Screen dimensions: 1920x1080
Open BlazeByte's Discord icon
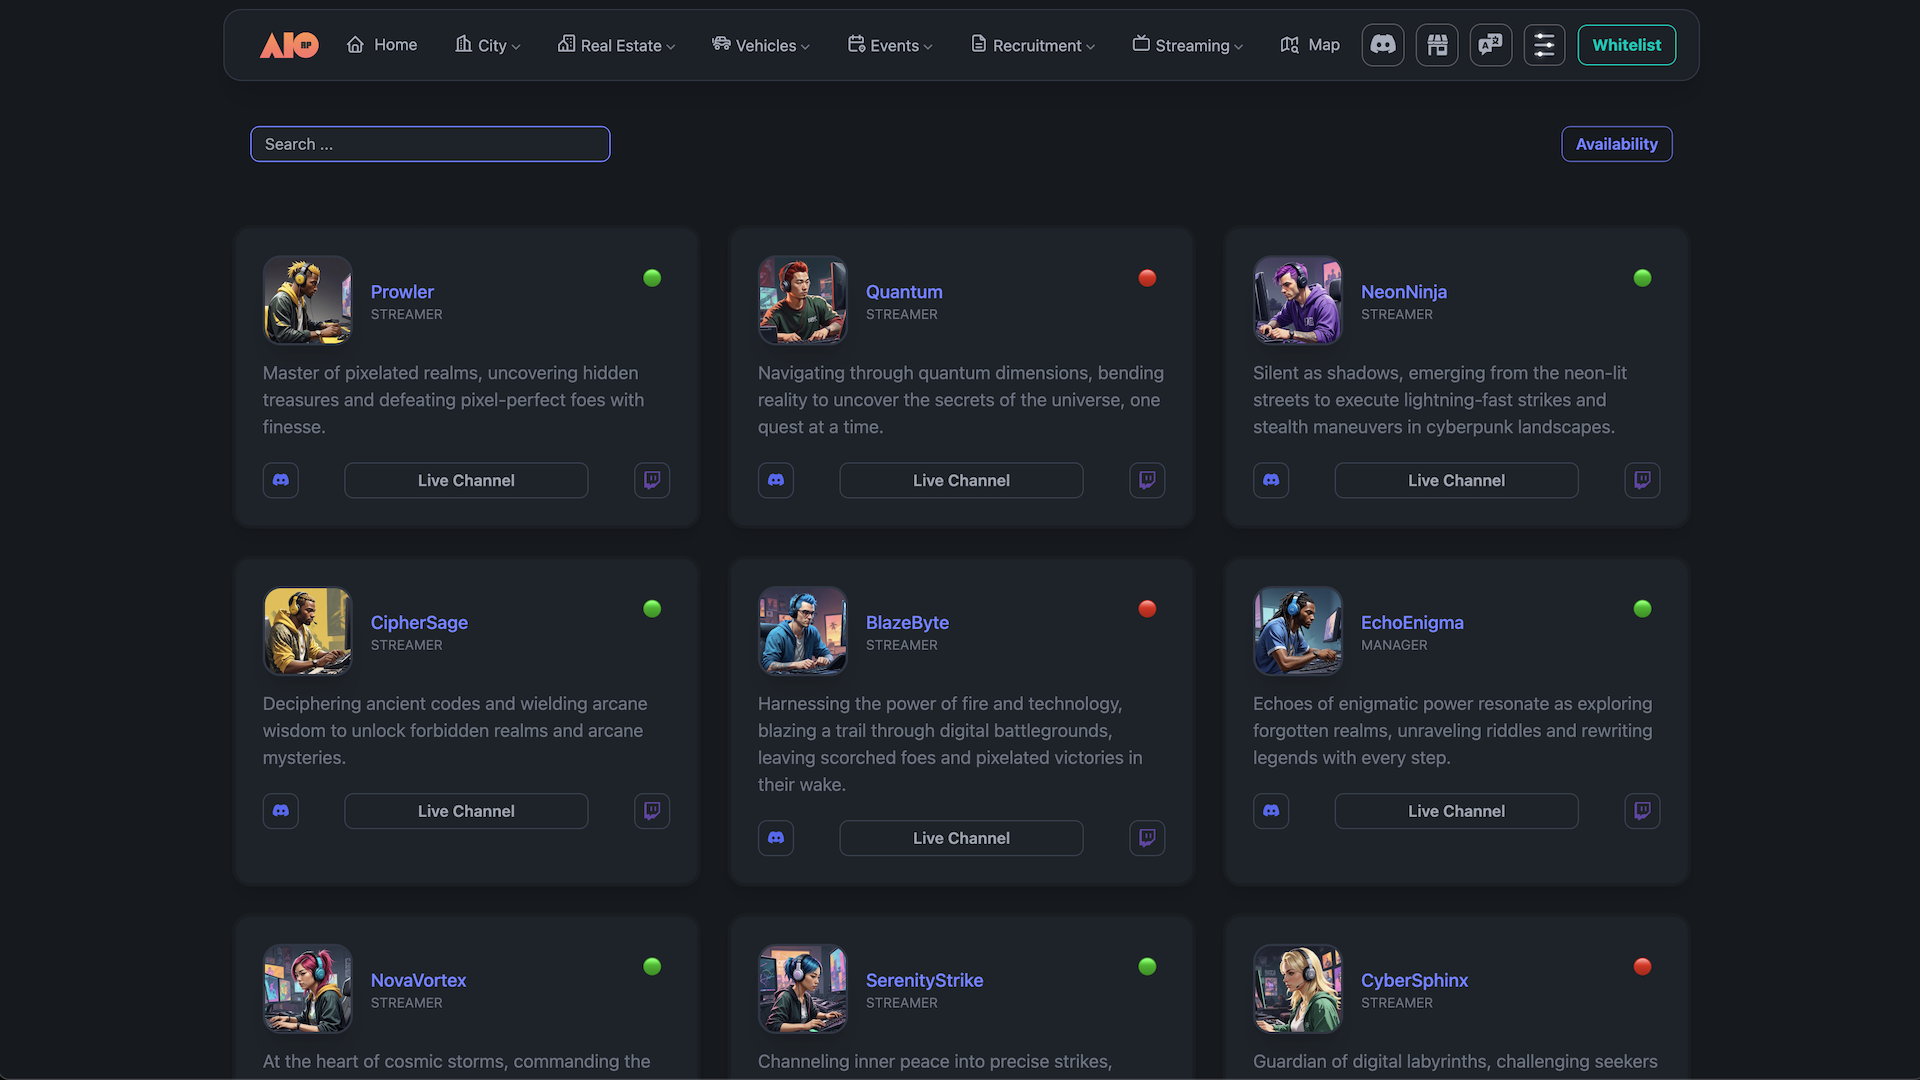(776, 838)
